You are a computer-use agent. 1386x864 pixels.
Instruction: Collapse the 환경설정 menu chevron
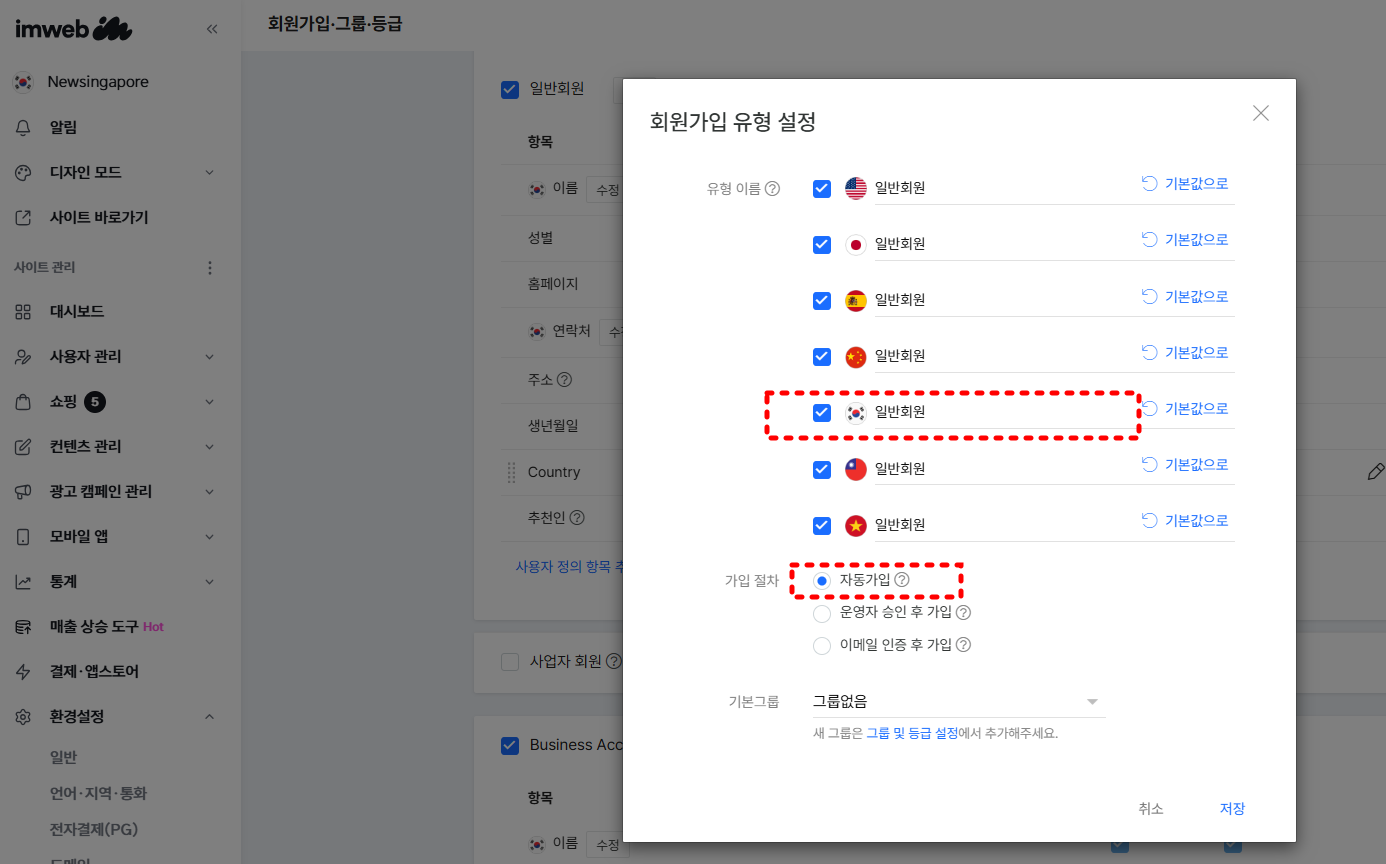tap(210, 717)
